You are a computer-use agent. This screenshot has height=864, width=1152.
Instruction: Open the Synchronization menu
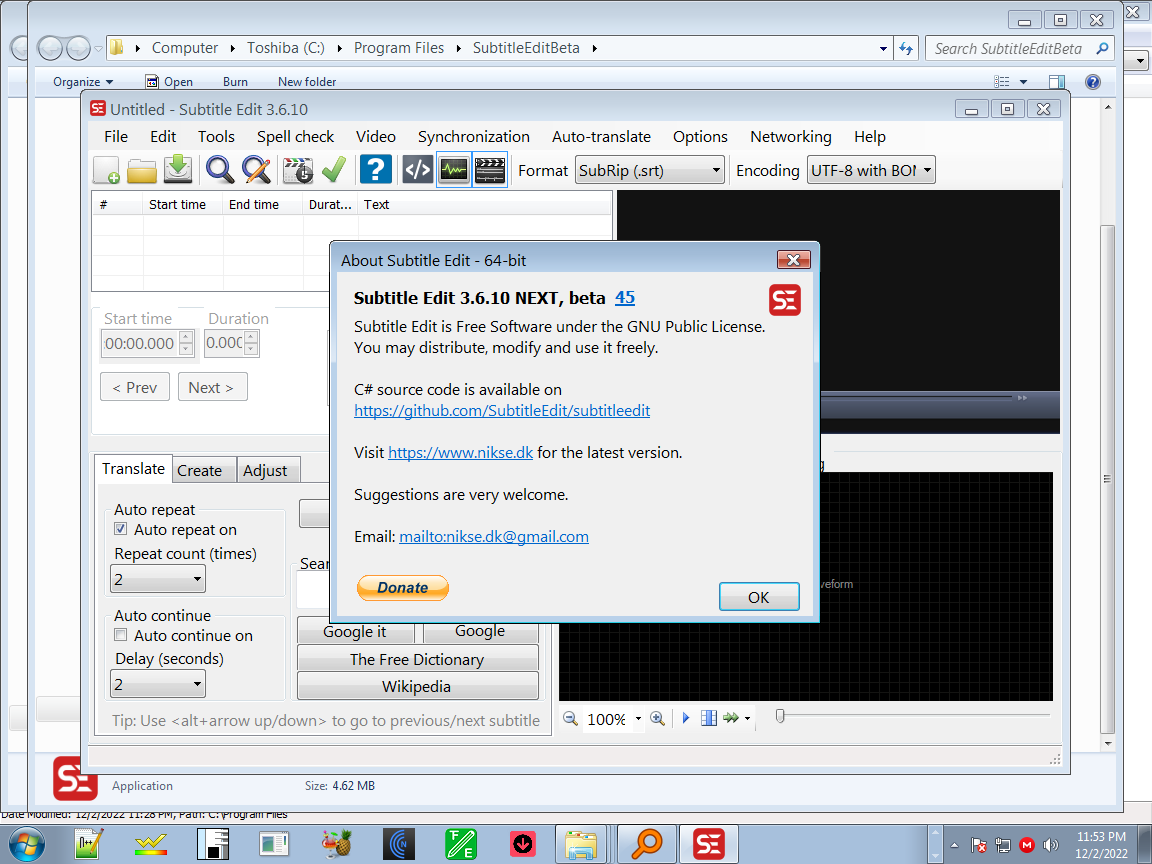tap(474, 137)
